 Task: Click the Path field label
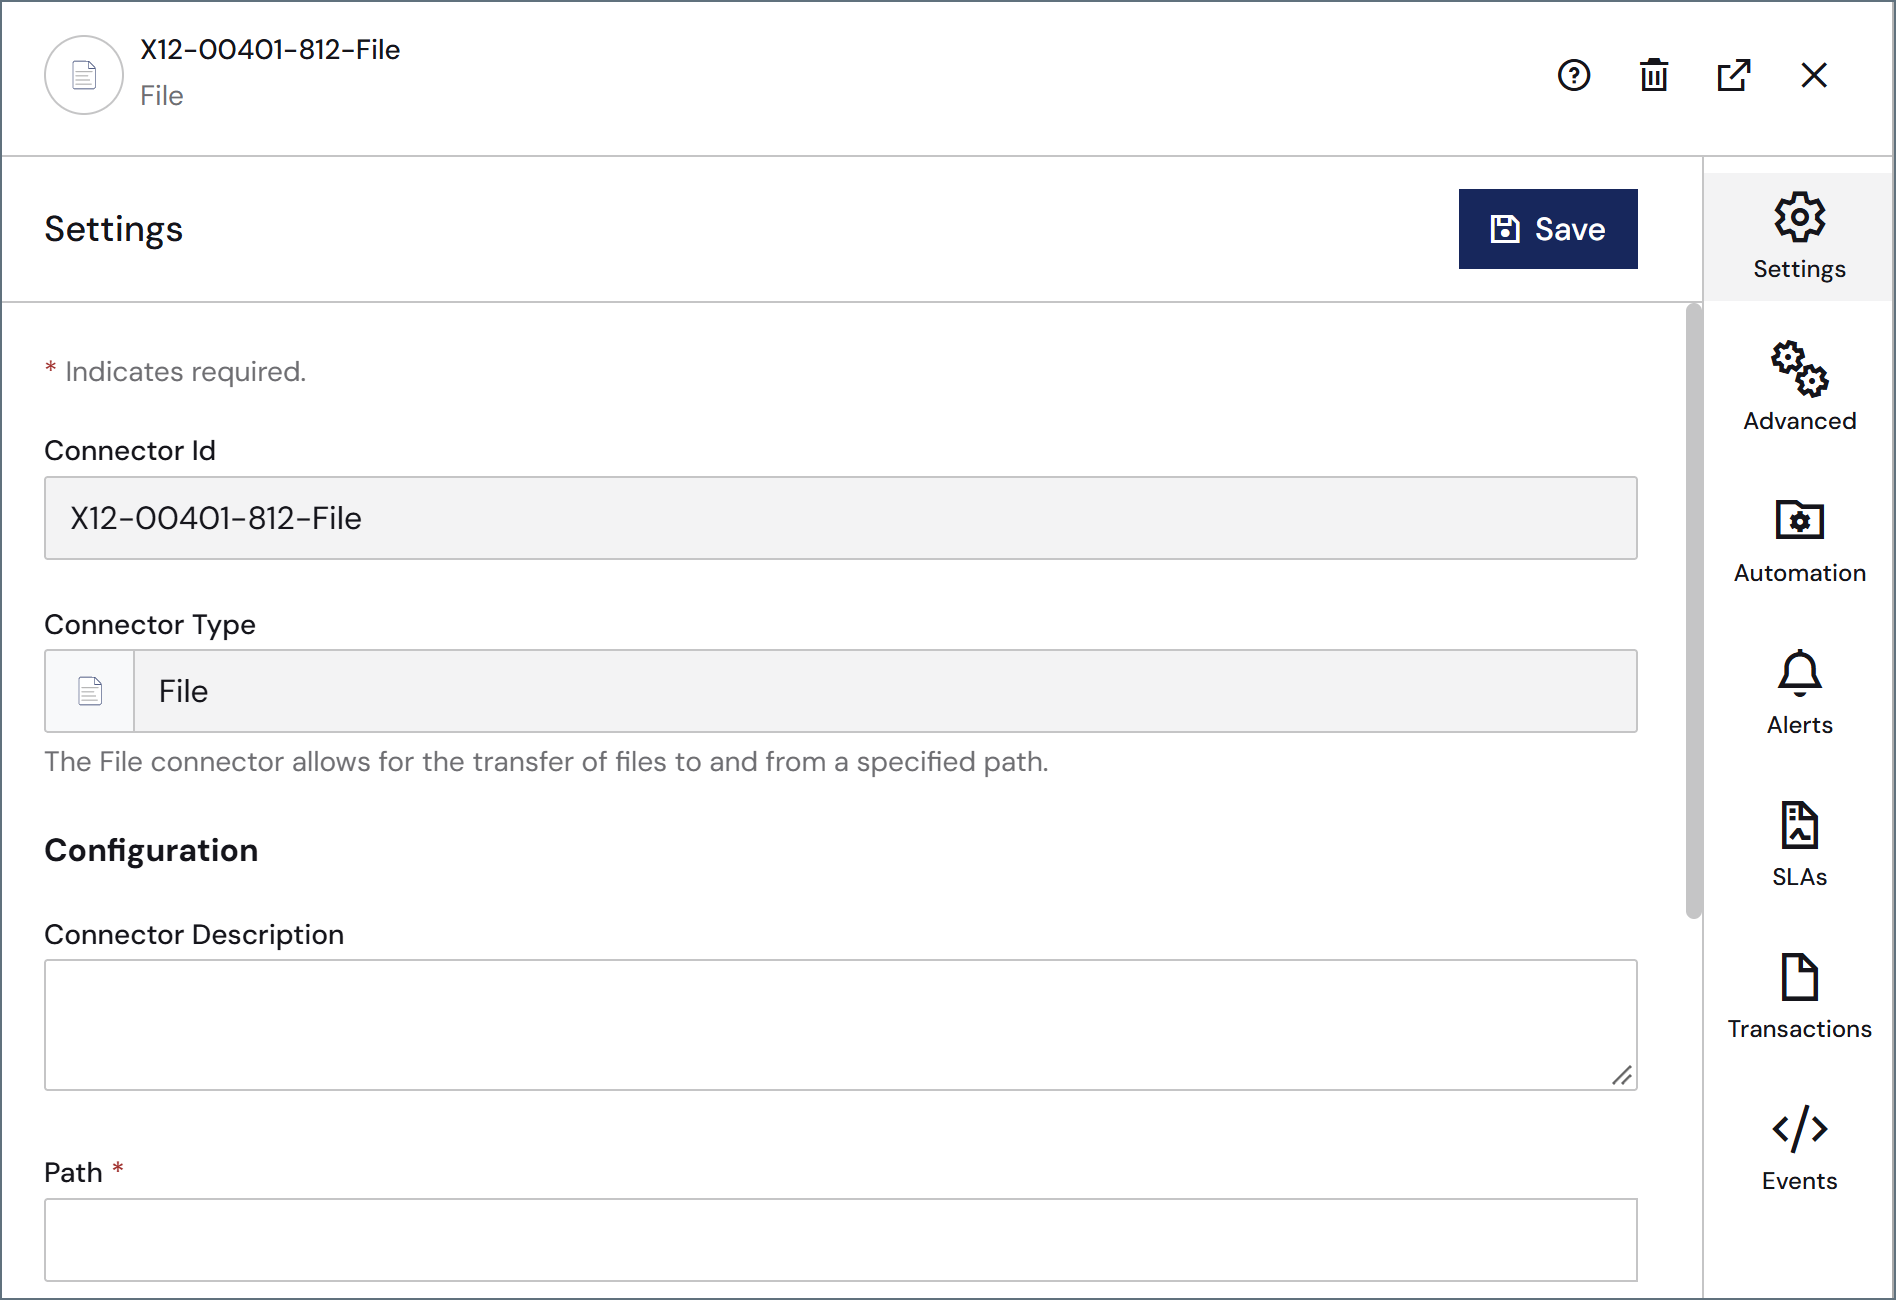click(x=73, y=1172)
